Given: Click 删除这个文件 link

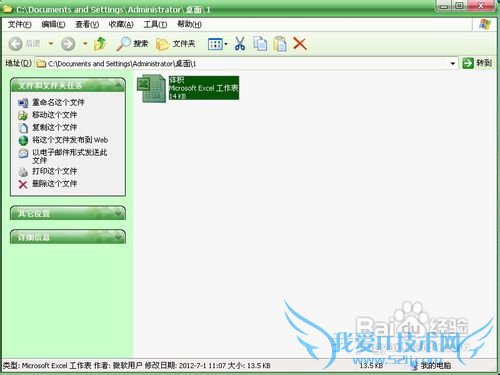Looking at the screenshot, I should coord(54,184).
